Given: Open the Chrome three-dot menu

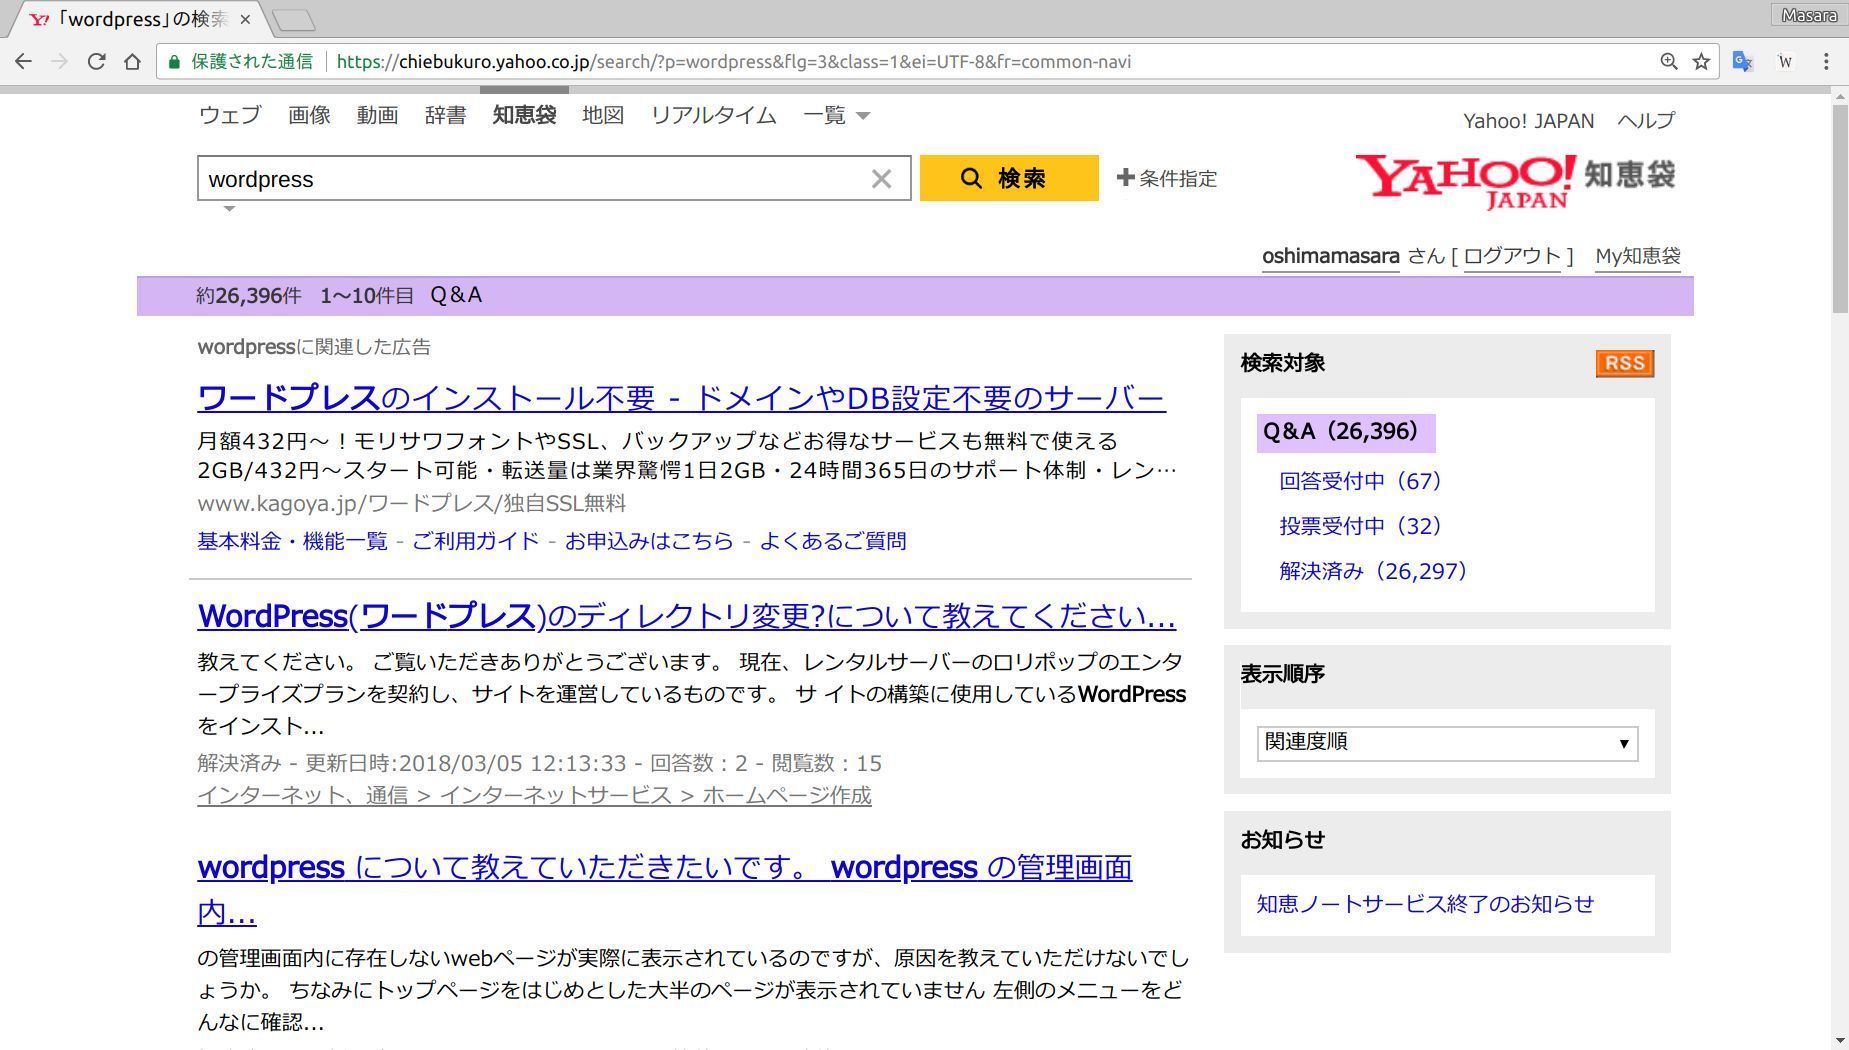Looking at the screenshot, I should click(1826, 62).
